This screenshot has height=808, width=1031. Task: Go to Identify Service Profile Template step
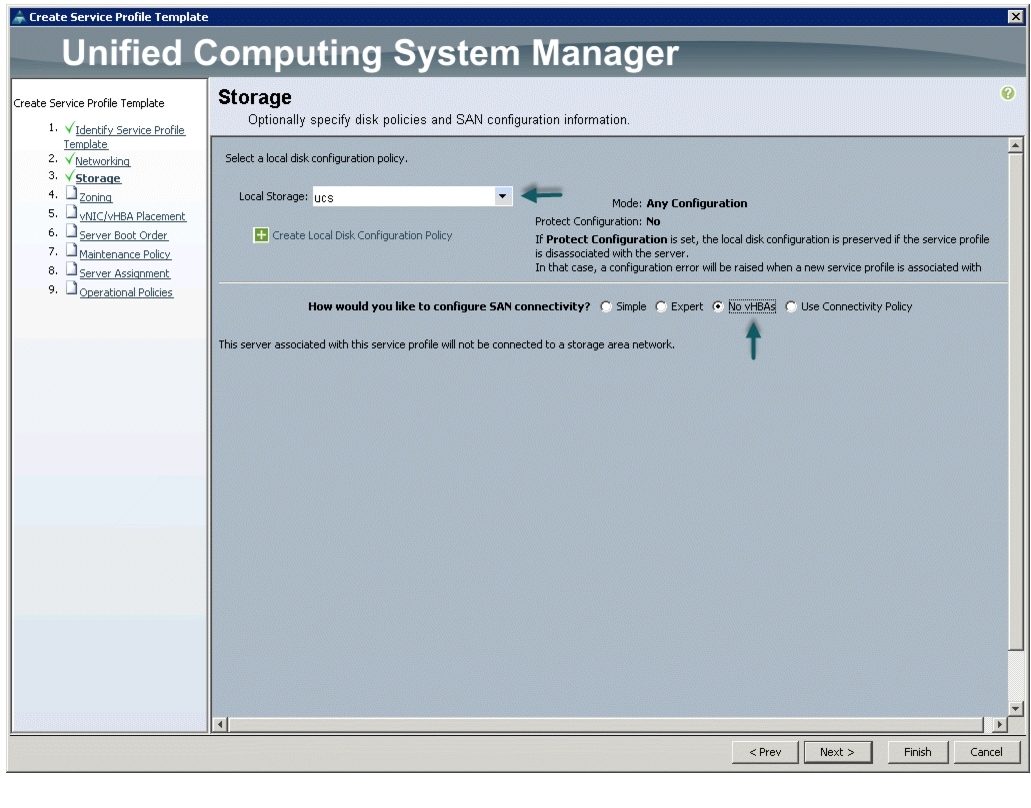tap(124, 137)
